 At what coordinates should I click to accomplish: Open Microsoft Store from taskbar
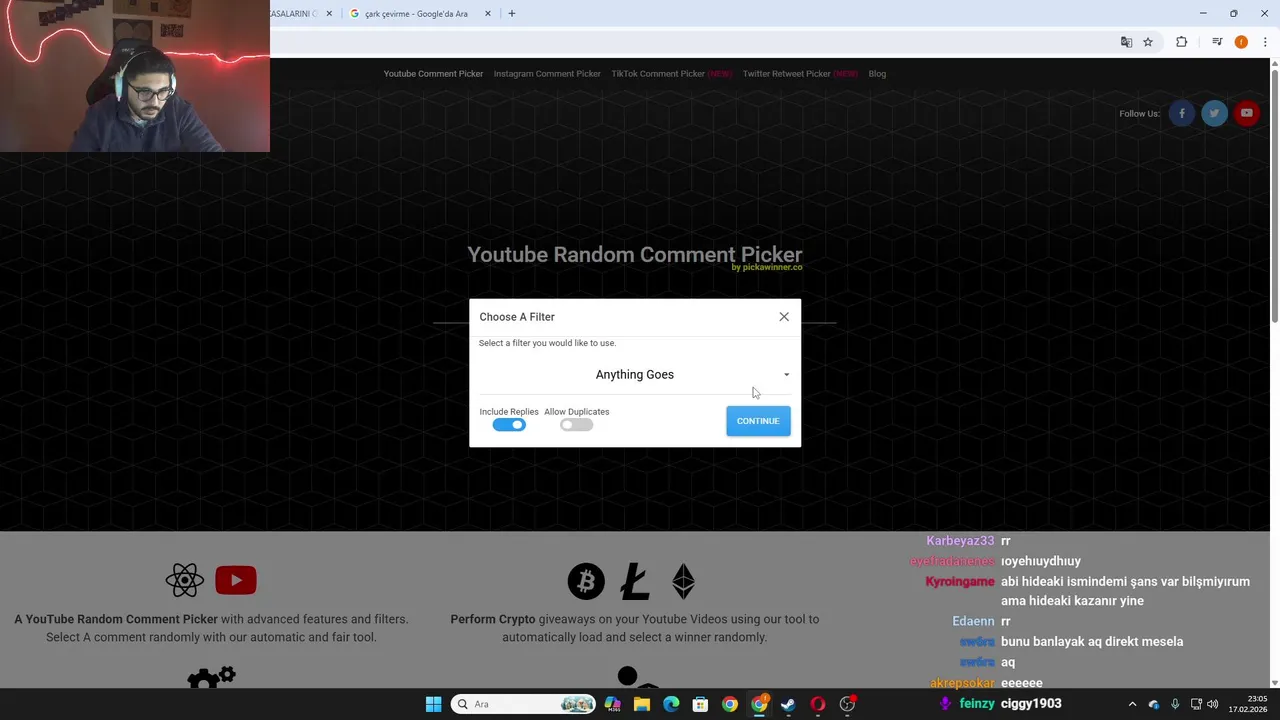coord(700,704)
